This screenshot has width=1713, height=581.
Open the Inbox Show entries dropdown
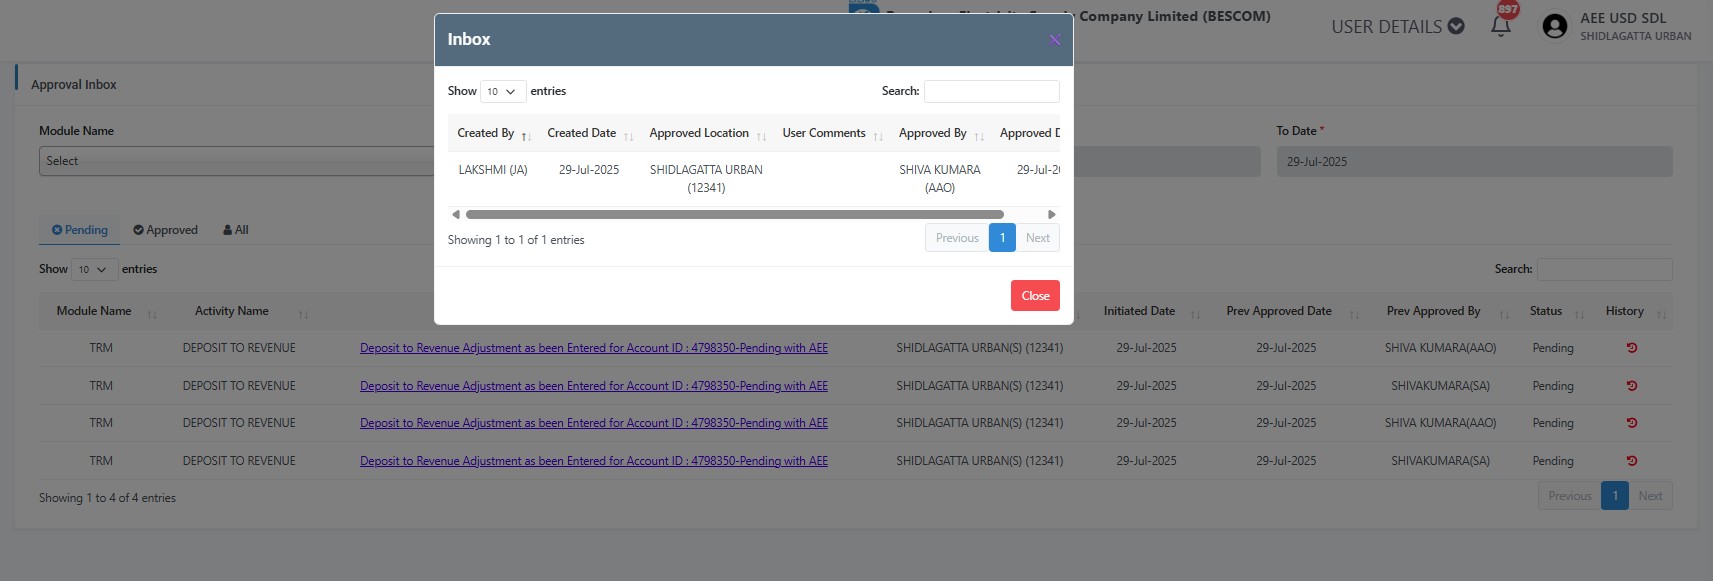(x=503, y=91)
